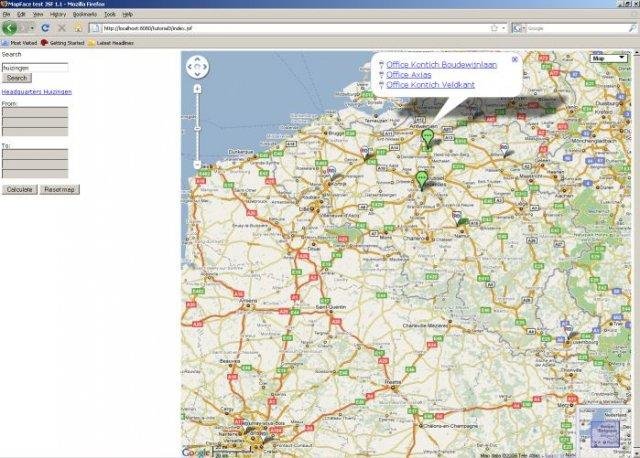Choose search engine via Google icon dropdown
The width and height of the screenshot is (640, 458).
coord(519,28)
